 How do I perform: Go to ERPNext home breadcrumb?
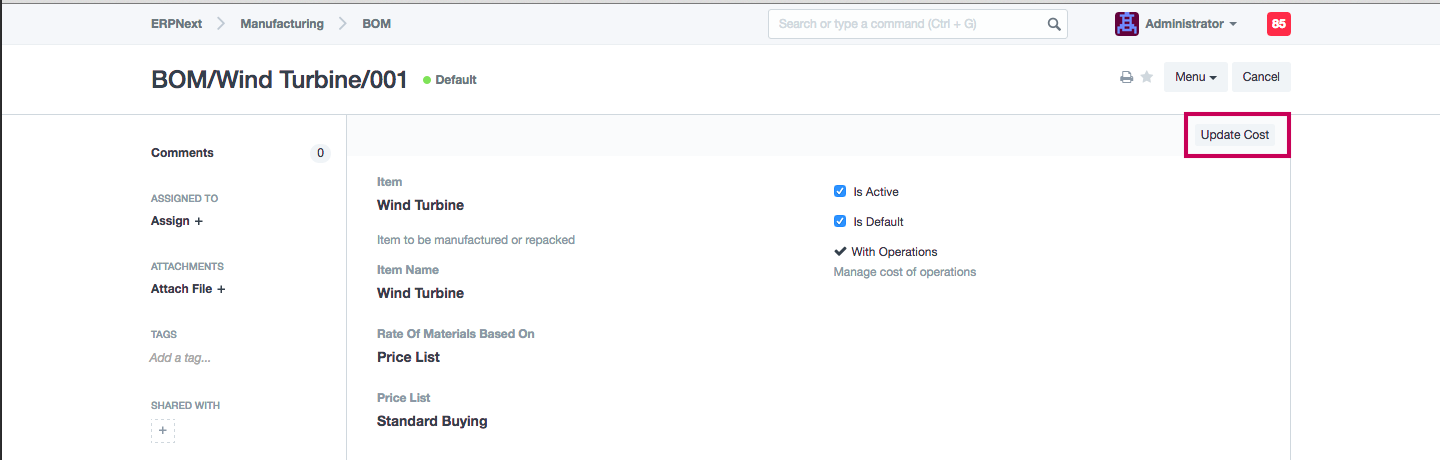pyautogui.click(x=176, y=24)
